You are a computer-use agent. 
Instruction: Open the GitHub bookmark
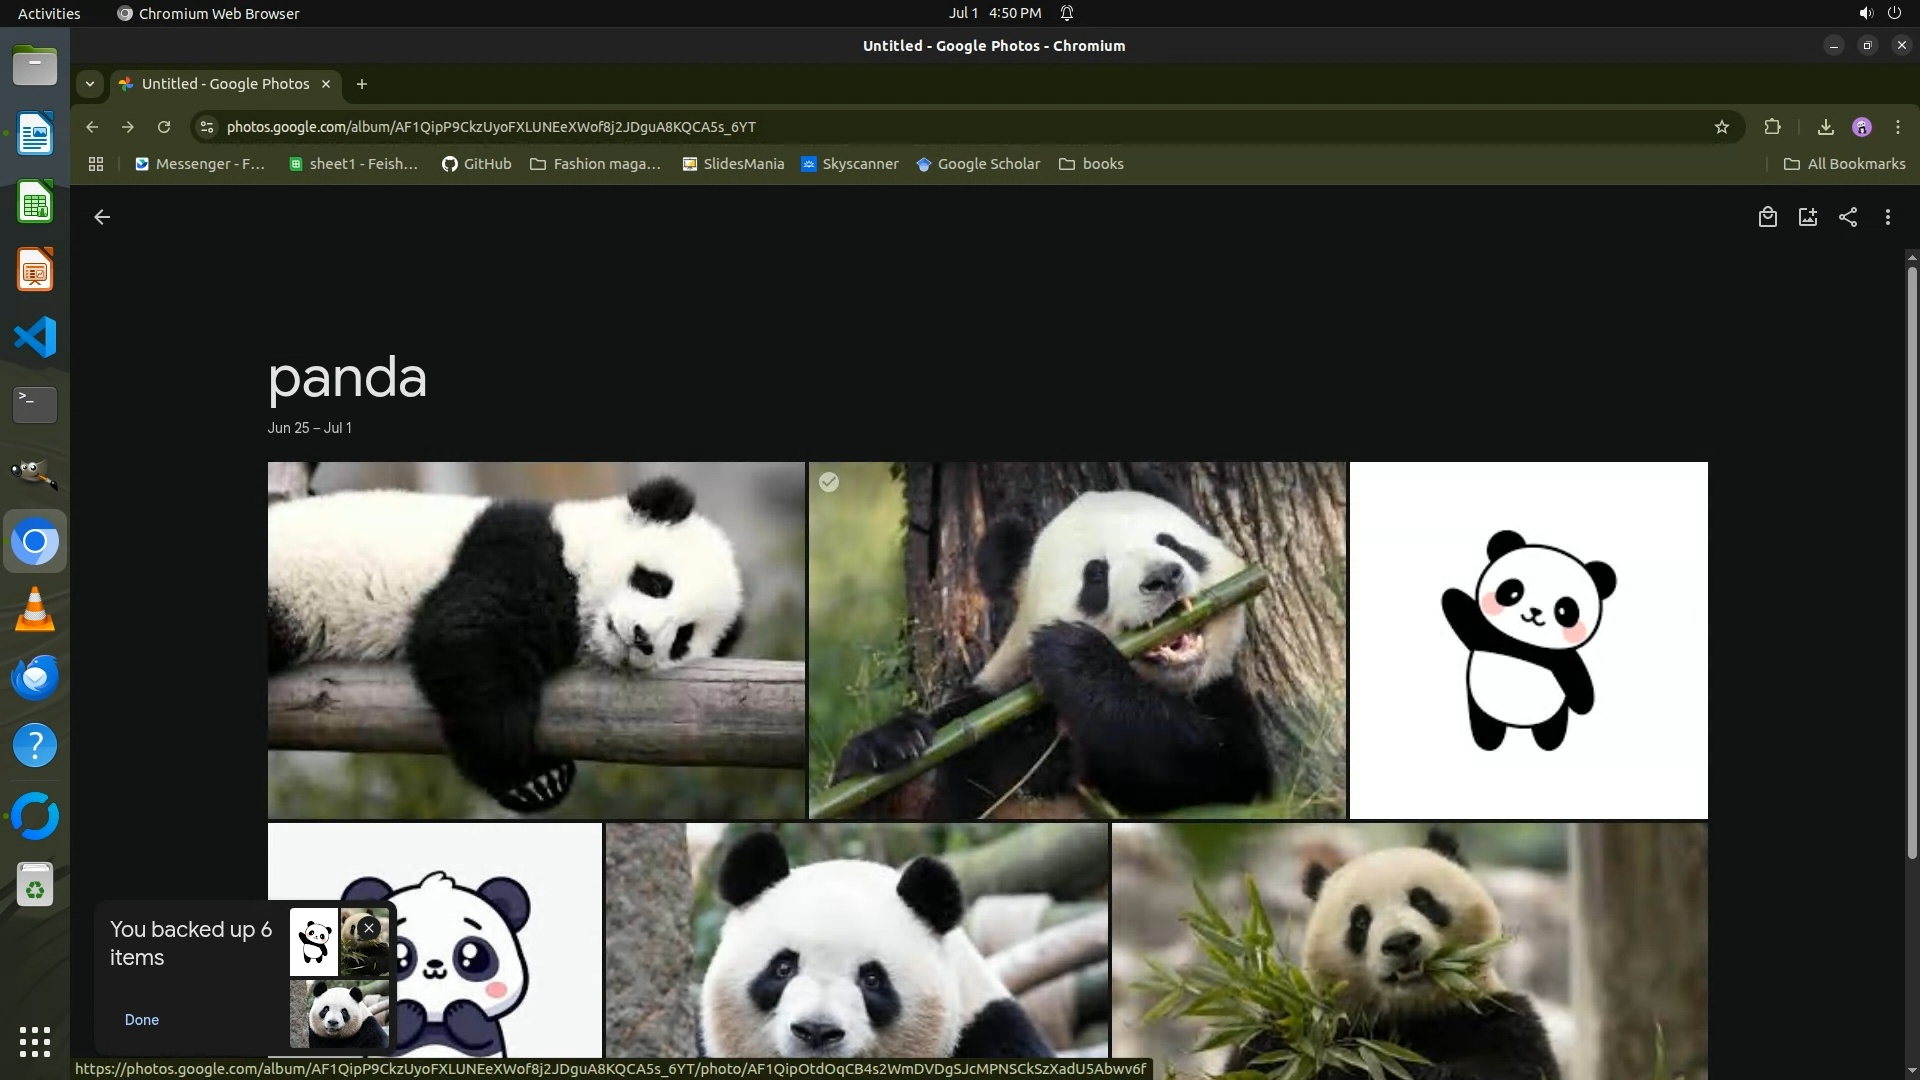point(477,164)
